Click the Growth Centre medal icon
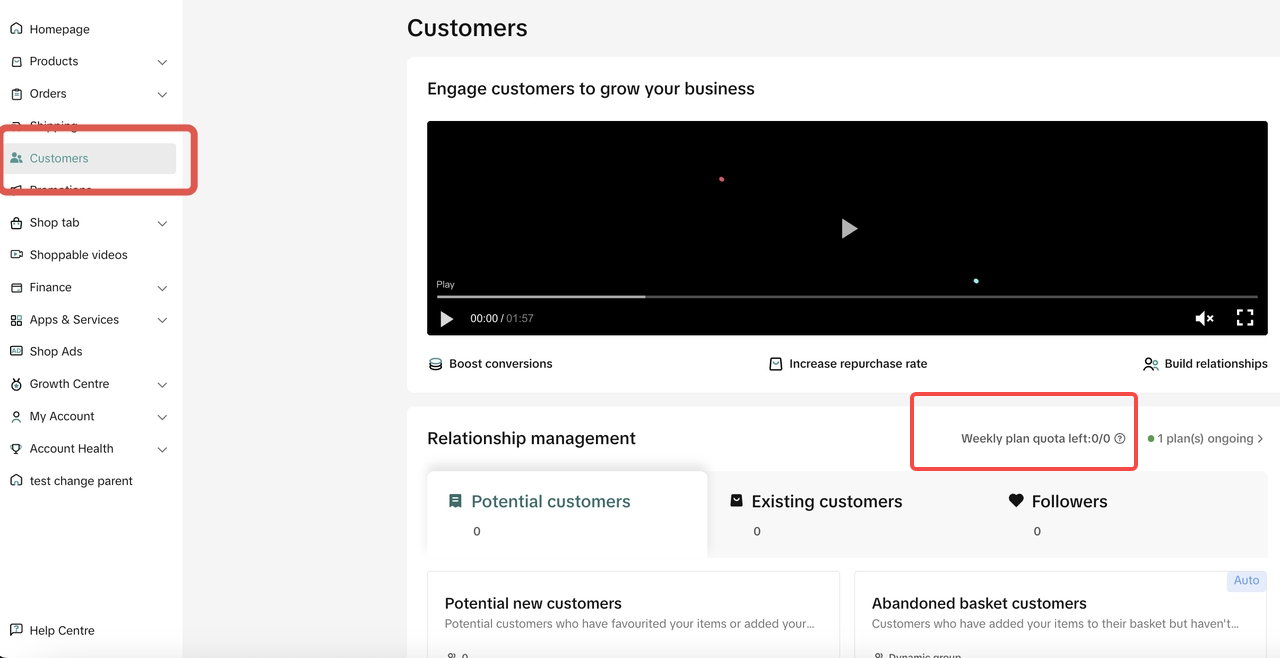This screenshot has height=658, width=1280. point(16,384)
